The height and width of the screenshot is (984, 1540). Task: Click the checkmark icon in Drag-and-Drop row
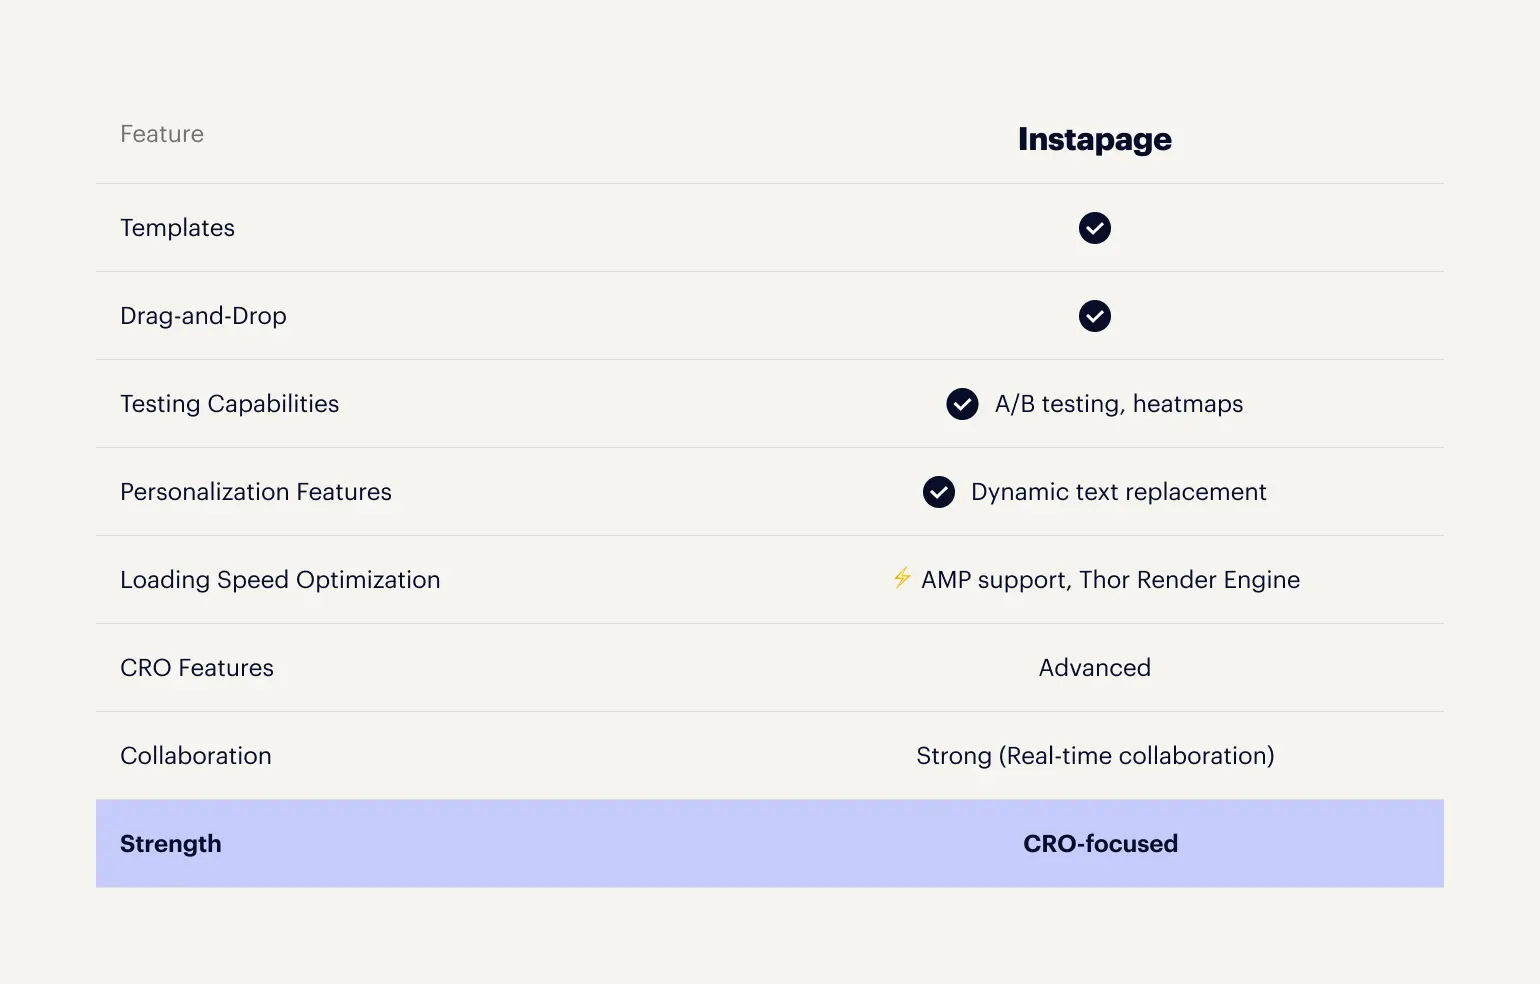click(x=1095, y=316)
